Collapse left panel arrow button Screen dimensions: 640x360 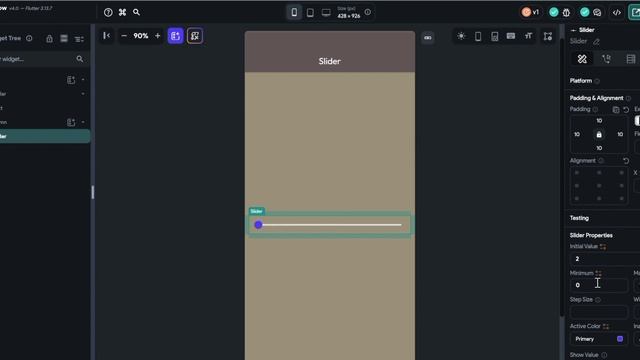click(107, 36)
